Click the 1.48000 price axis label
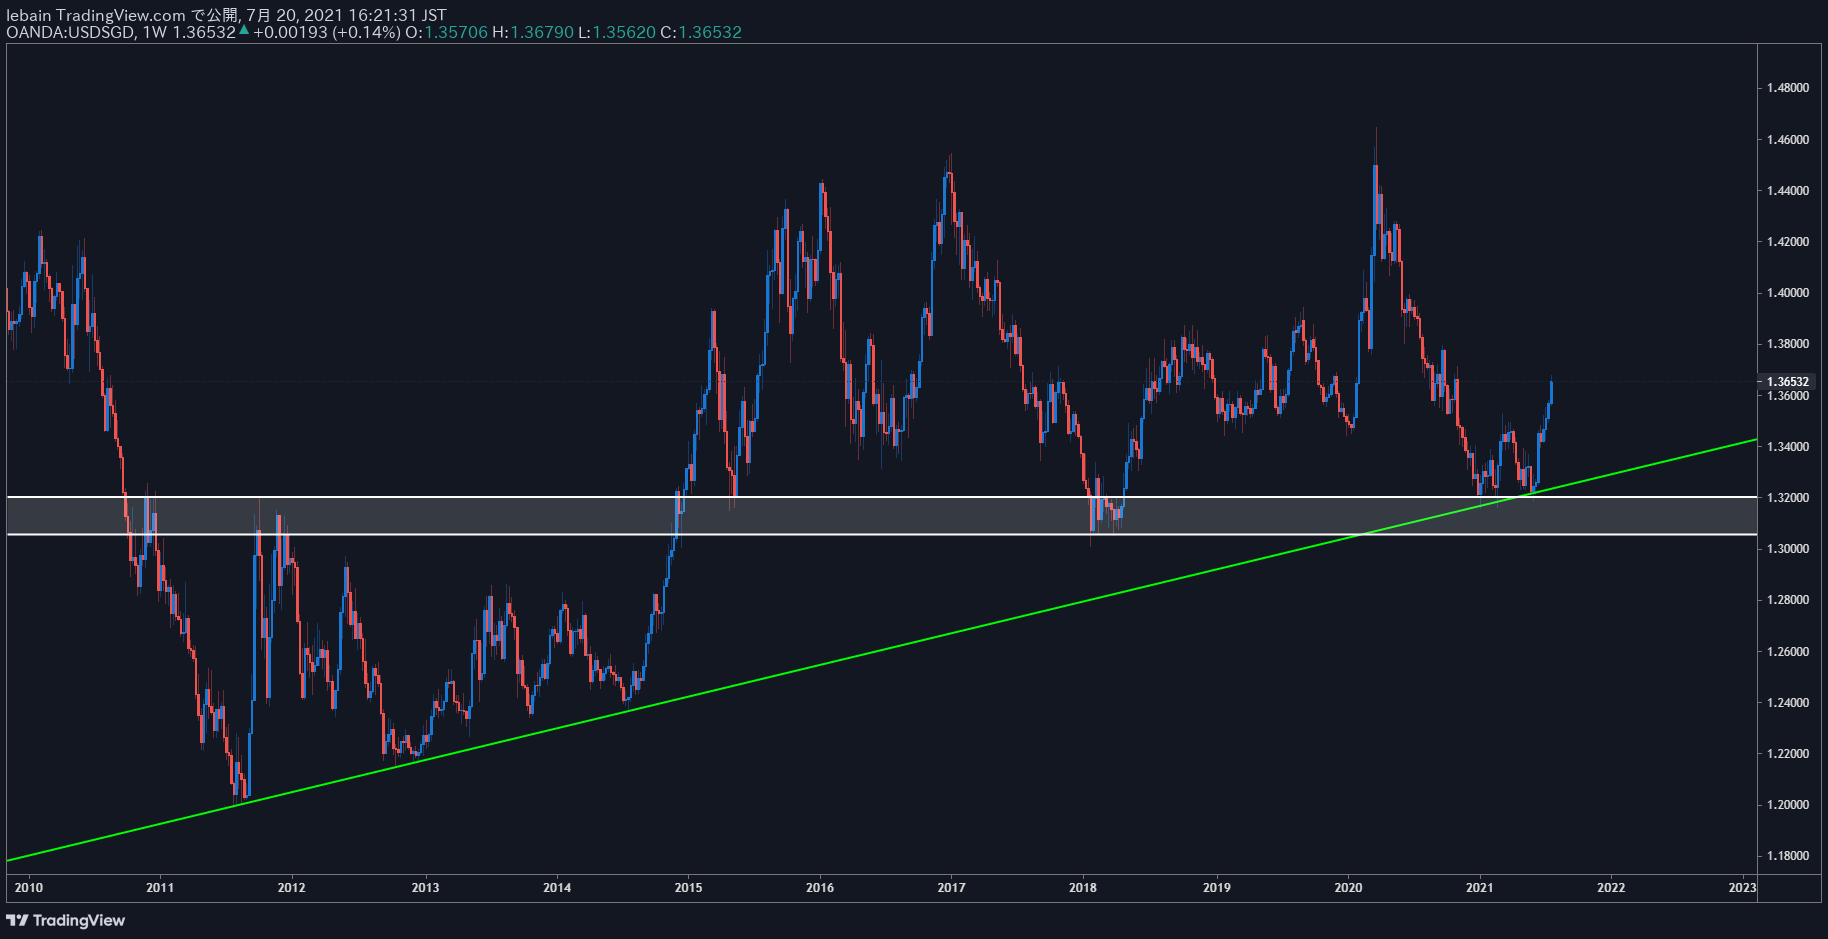The height and width of the screenshot is (939, 1828). [1787, 88]
